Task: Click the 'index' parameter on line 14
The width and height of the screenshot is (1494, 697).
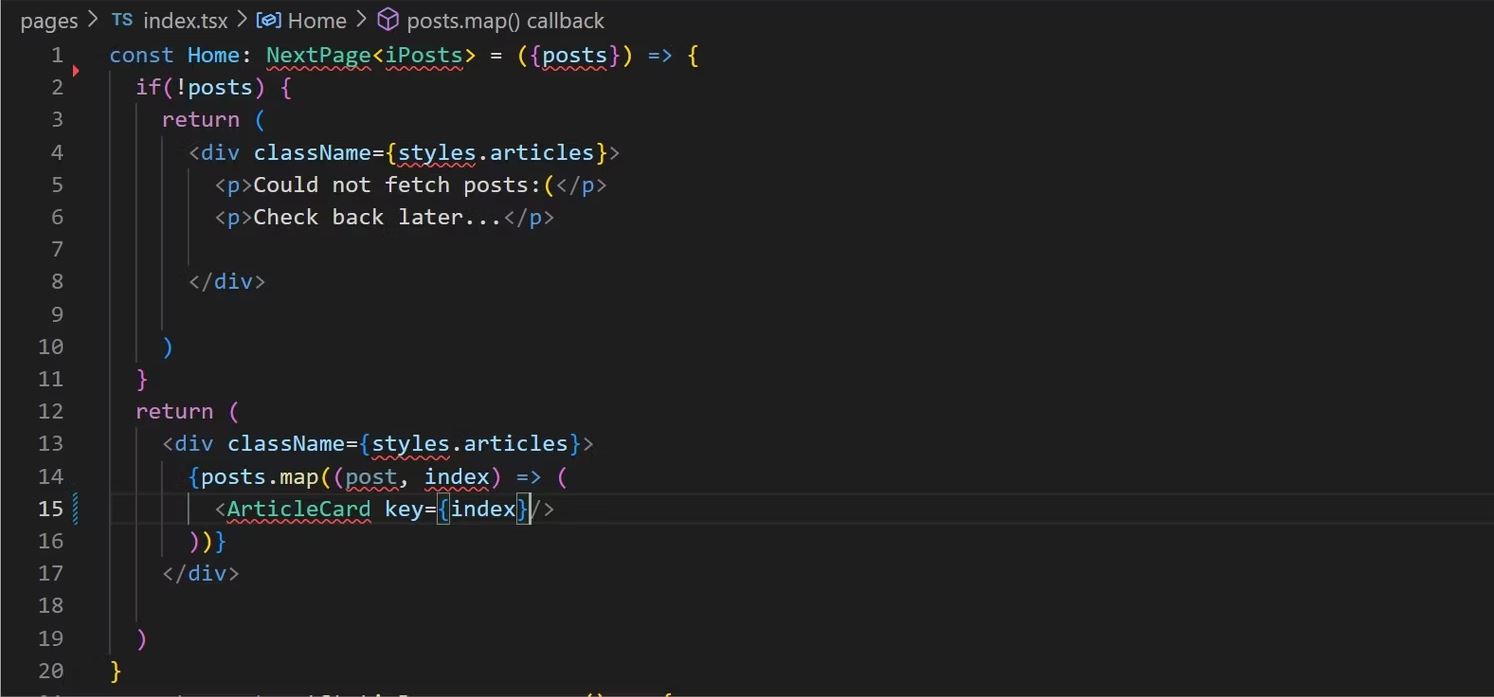Action: point(457,476)
